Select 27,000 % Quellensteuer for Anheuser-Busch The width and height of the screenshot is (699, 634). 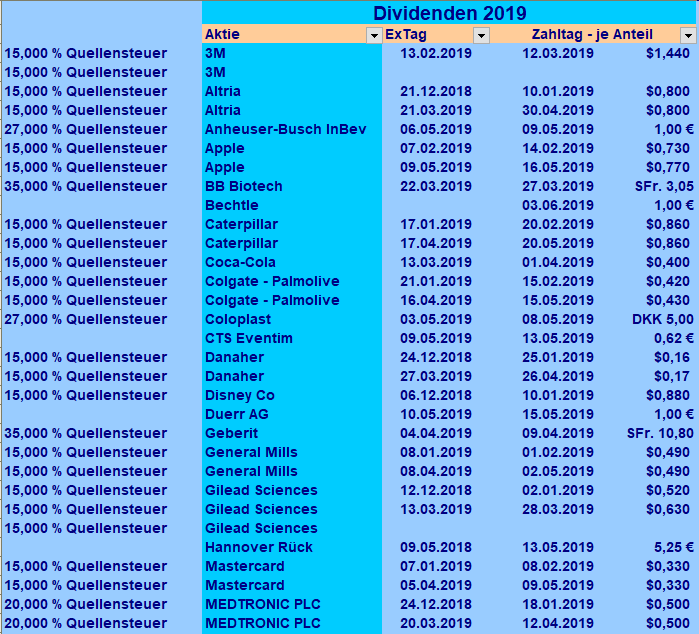tap(86, 129)
